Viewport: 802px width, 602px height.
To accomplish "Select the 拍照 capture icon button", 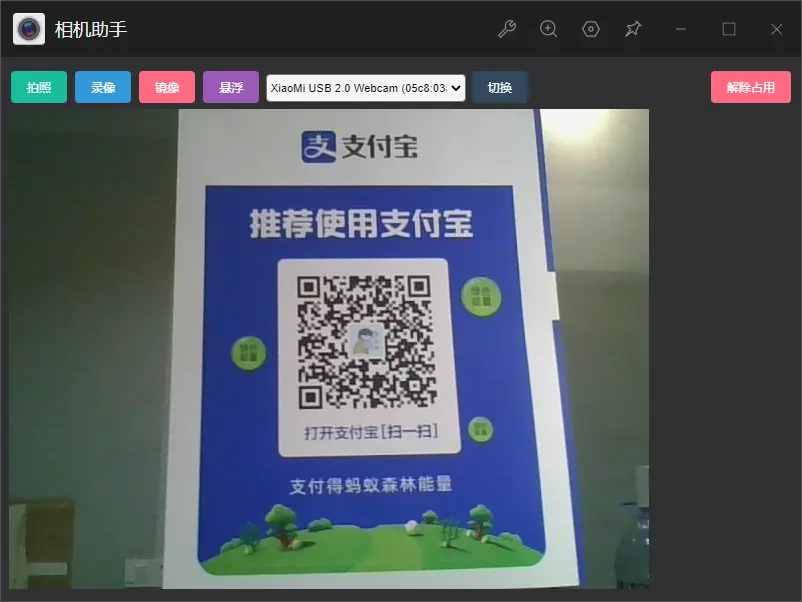I will point(38,87).
